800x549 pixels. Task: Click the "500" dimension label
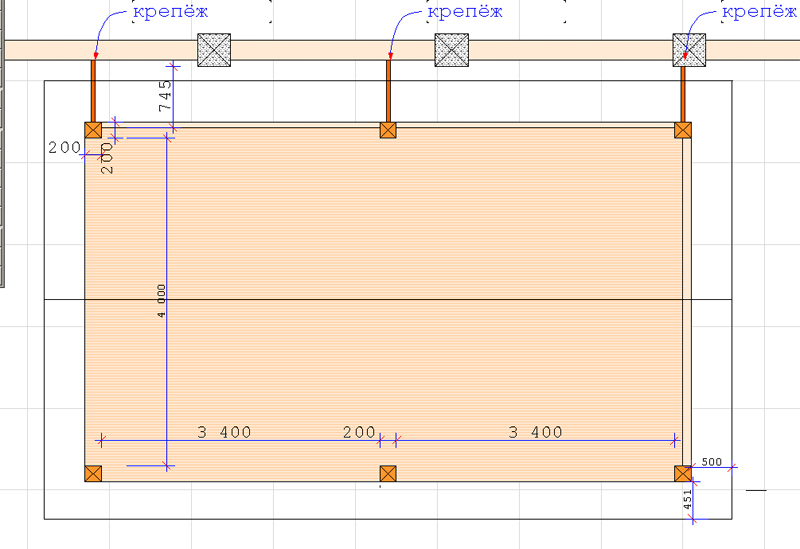pyautogui.click(x=711, y=462)
